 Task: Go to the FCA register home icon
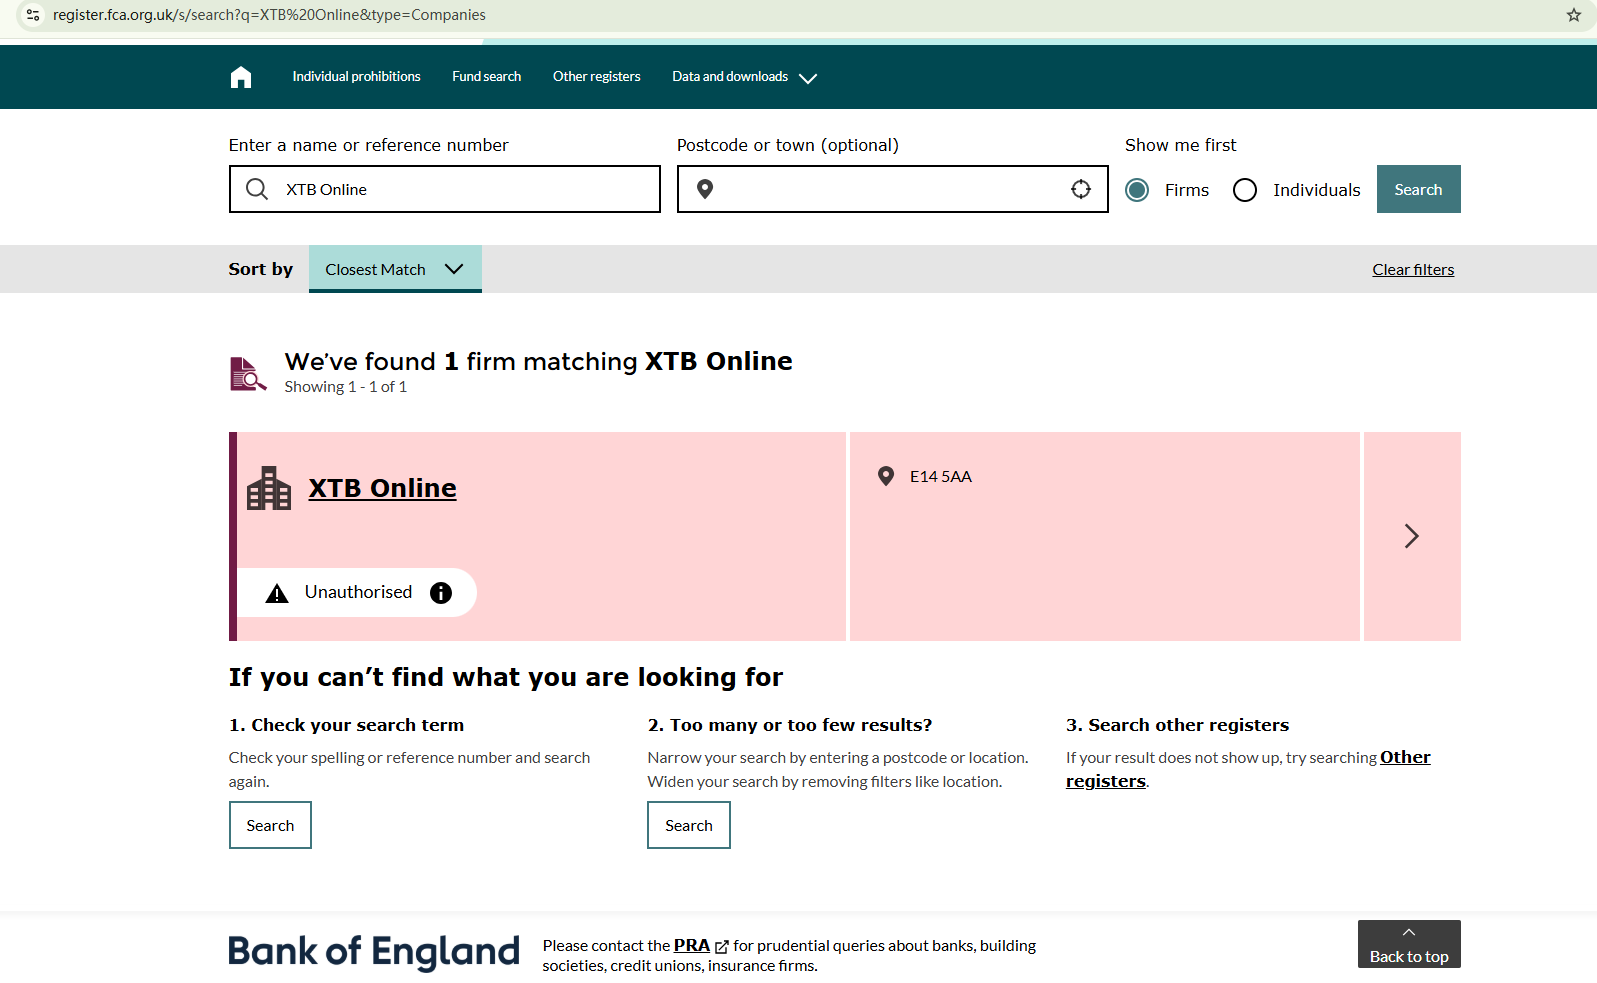(241, 77)
